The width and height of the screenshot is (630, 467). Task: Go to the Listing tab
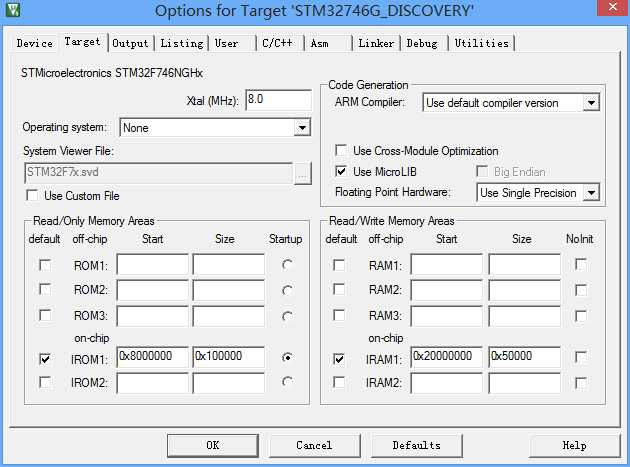[182, 43]
